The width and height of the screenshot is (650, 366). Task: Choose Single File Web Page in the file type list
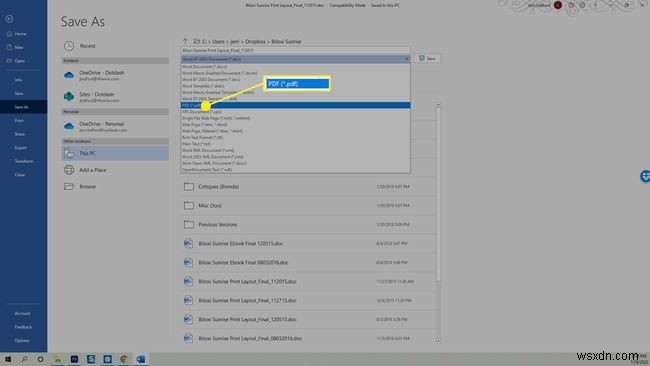[296, 118]
